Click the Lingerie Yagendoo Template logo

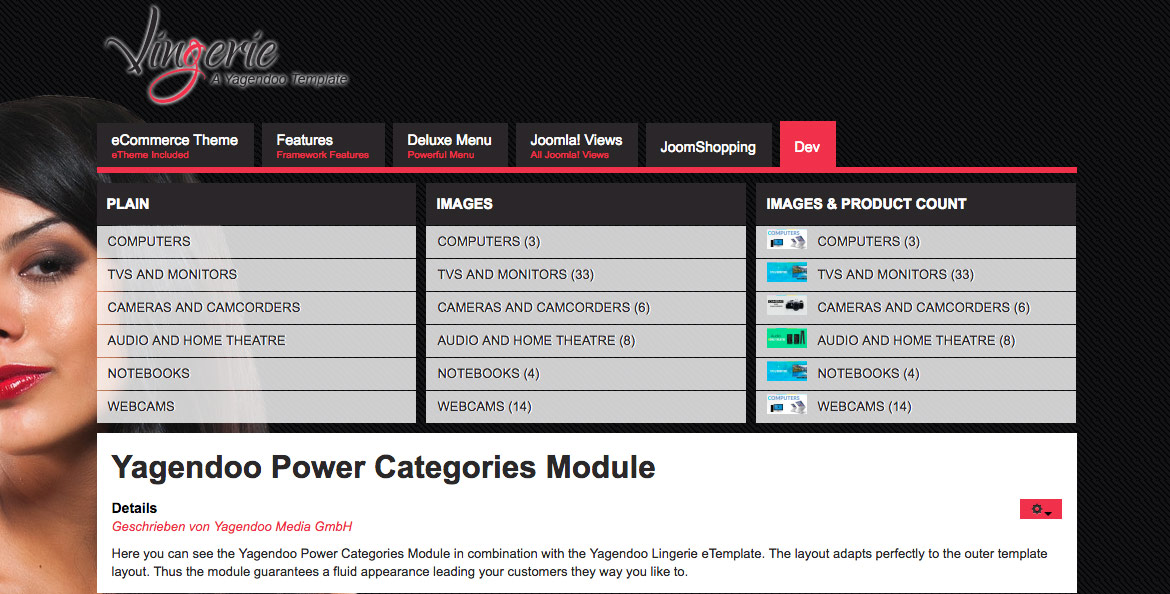pyautogui.click(x=226, y=55)
